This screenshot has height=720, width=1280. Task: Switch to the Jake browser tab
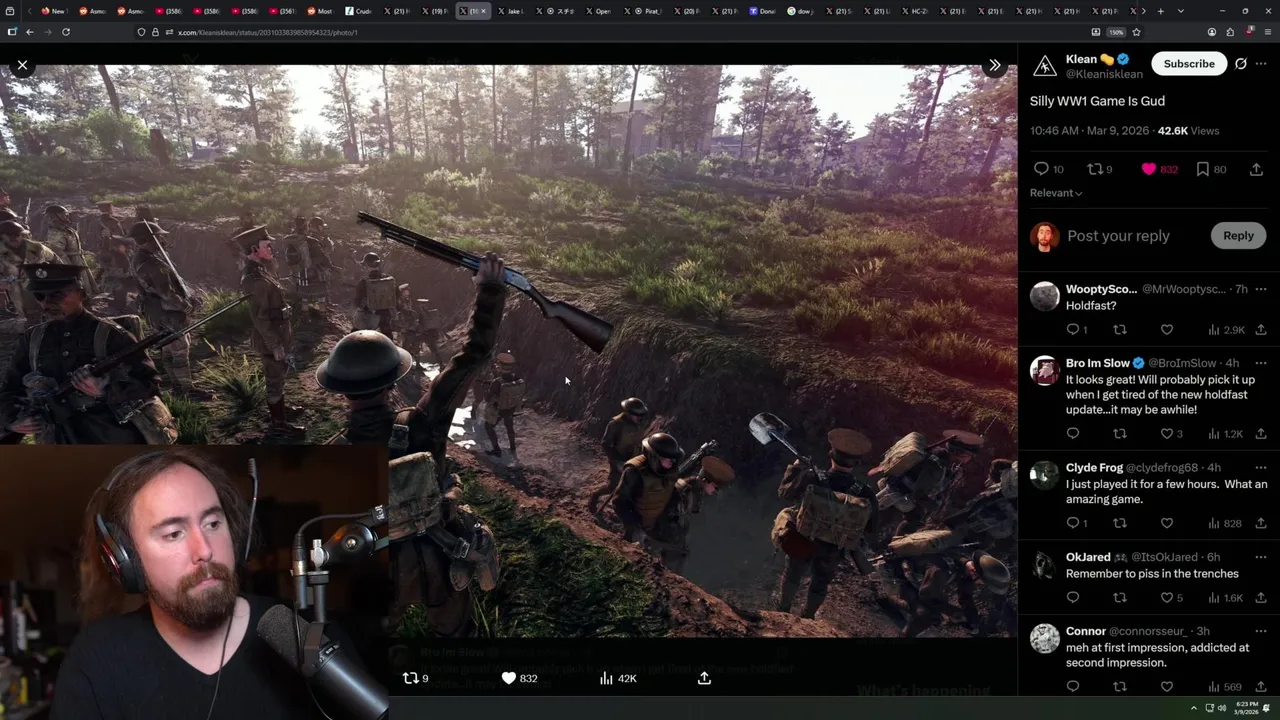point(510,11)
